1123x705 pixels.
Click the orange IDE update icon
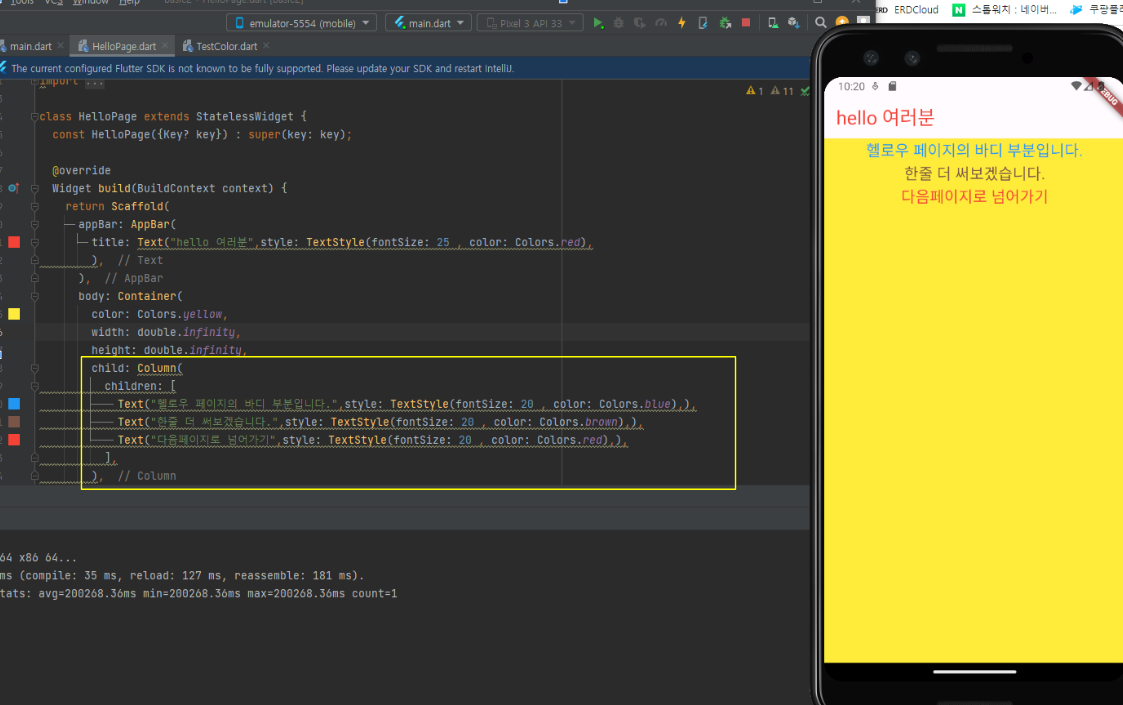(x=842, y=23)
